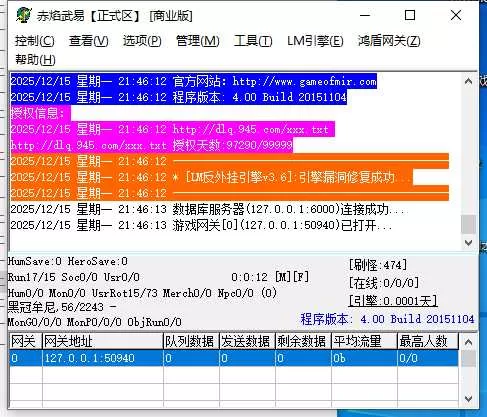Click the 发送数据 column header
487x417 pixels.
247,341
